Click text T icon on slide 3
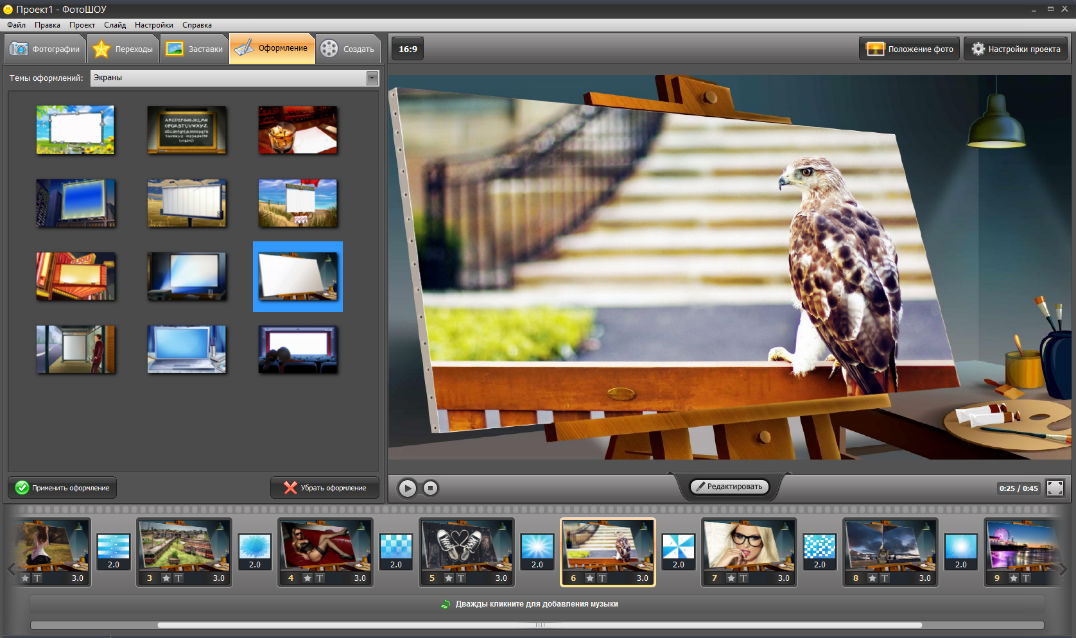Screen dimensions: 1076x638 pos(178,578)
